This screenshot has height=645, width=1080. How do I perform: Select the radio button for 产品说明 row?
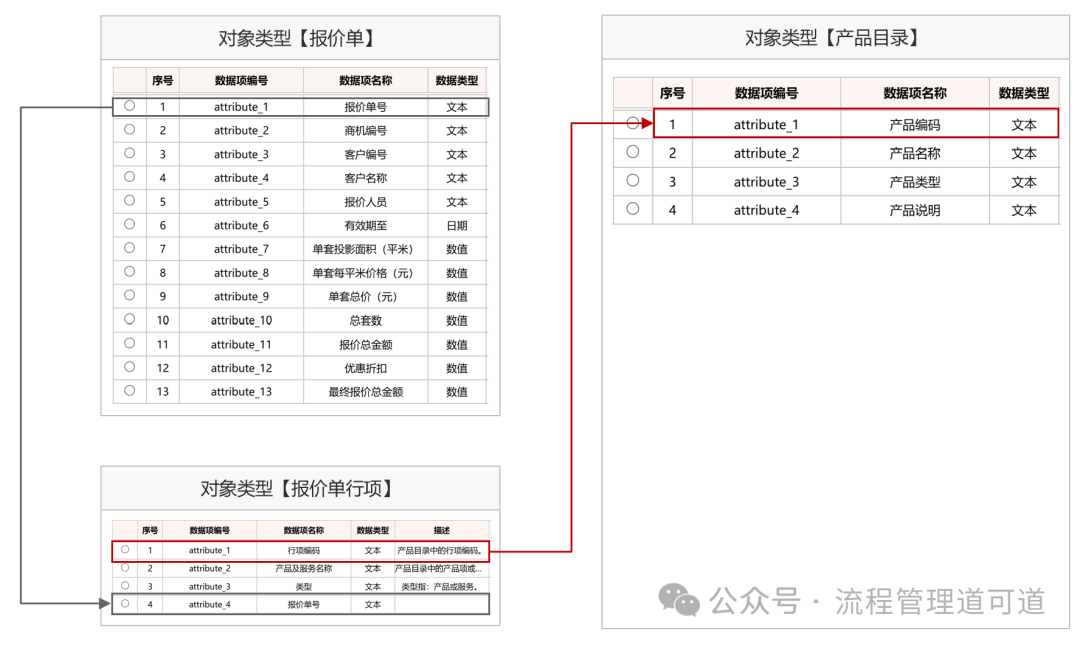[632, 209]
